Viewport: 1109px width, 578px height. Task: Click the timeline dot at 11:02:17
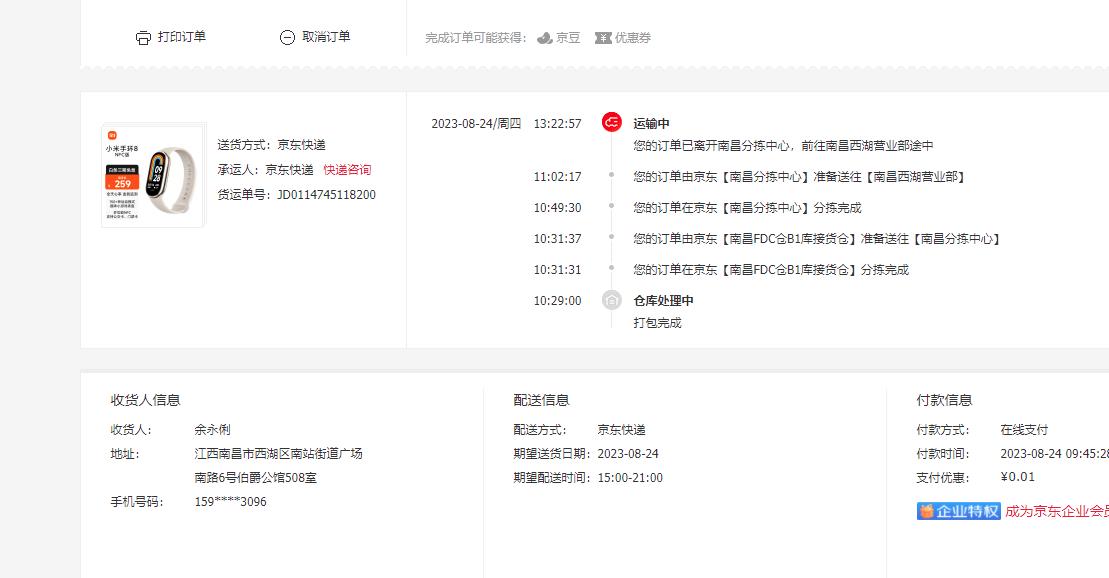pos(612,175)
